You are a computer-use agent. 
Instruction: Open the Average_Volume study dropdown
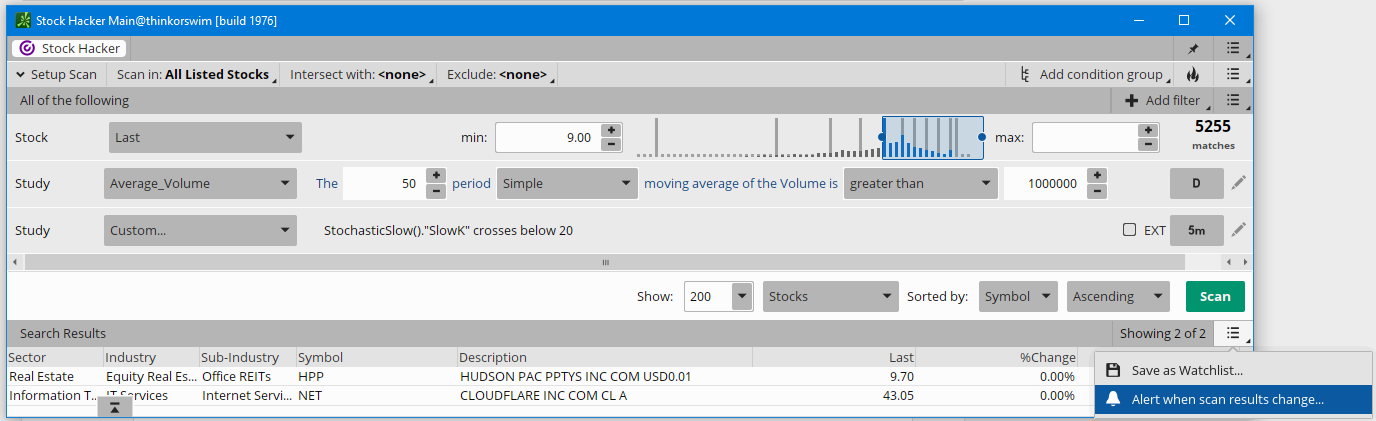[x=200, y=183]
